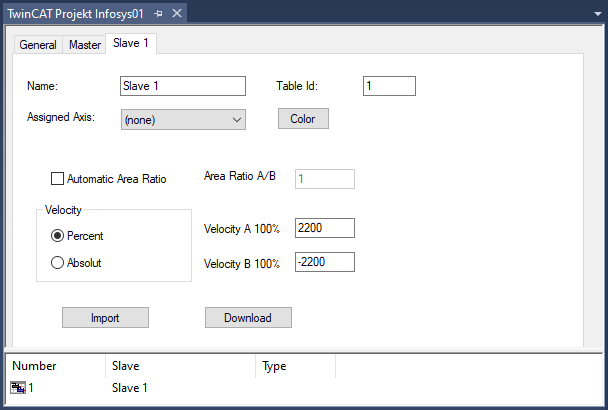This screenshot has width=608, height=410.
Task: Click the slave table icon in row 1
Action: pyautogui.click(x=18, y=388)
